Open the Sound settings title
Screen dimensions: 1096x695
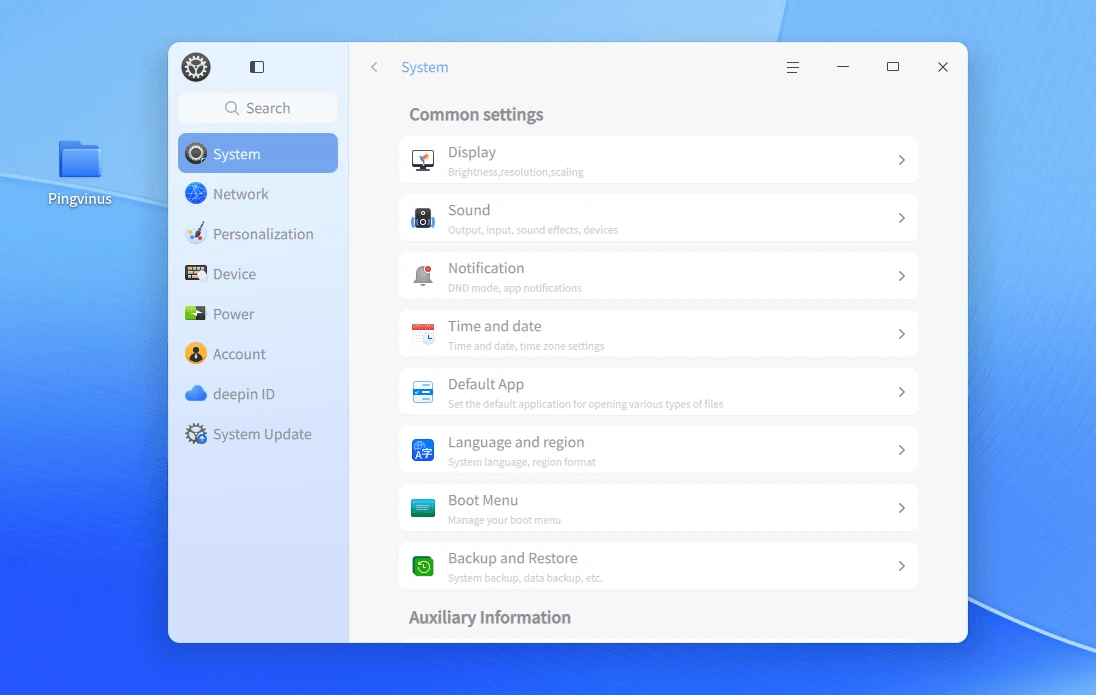click(469, 210)
